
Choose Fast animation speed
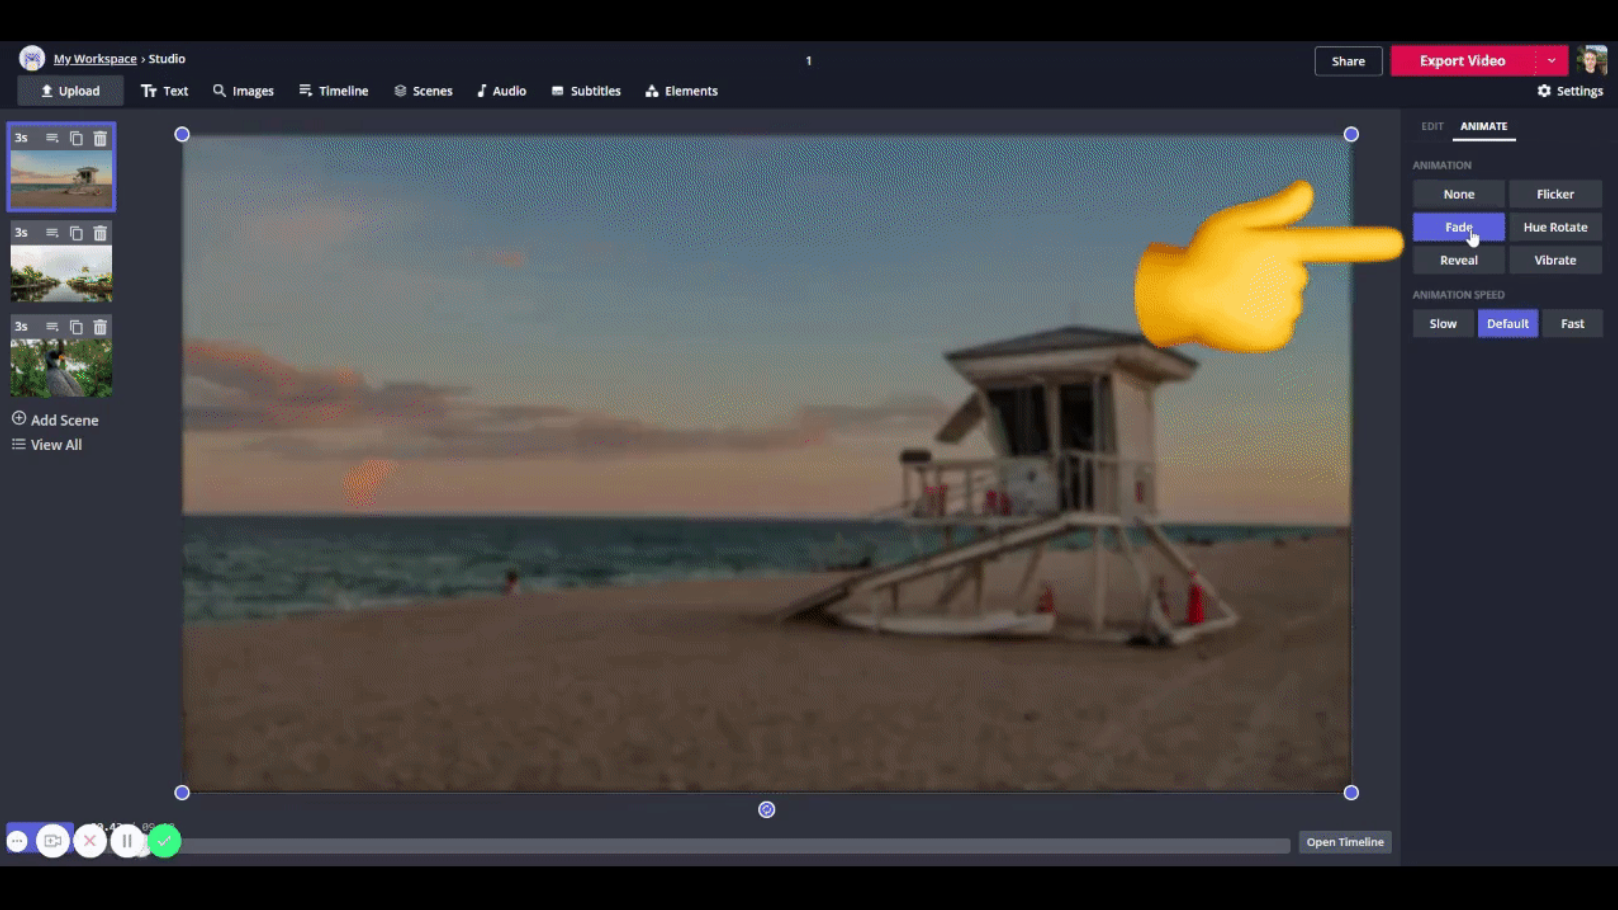coord(1571,324)
